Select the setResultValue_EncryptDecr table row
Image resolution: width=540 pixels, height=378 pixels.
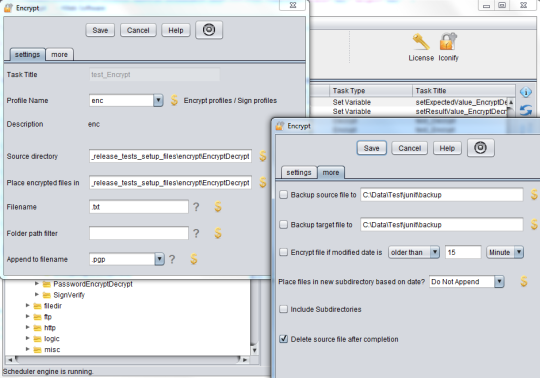click(408, 112)
